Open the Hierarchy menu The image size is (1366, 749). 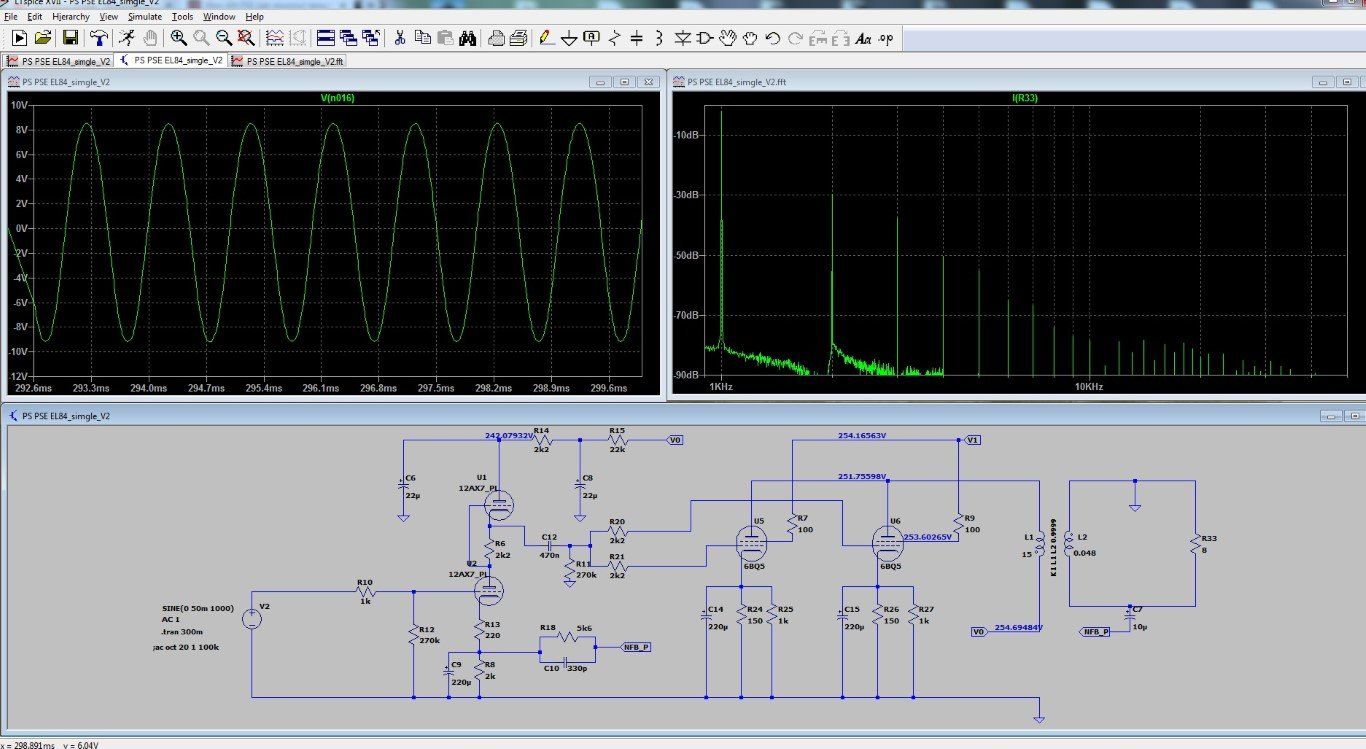pos(71,17)
